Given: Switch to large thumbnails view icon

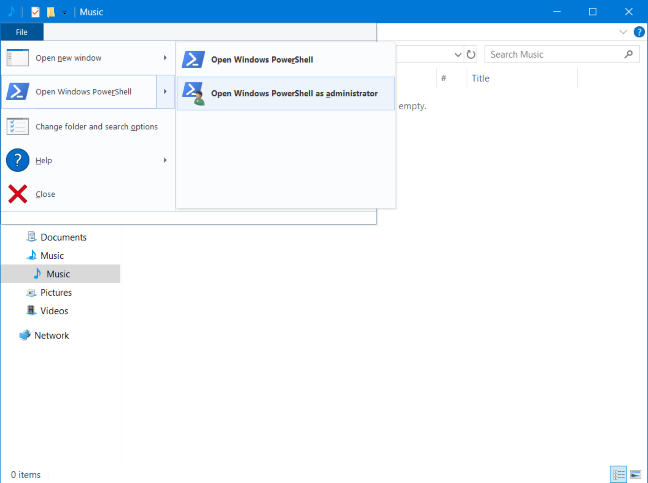Looking at the screenshot, I should click(635, 474).
